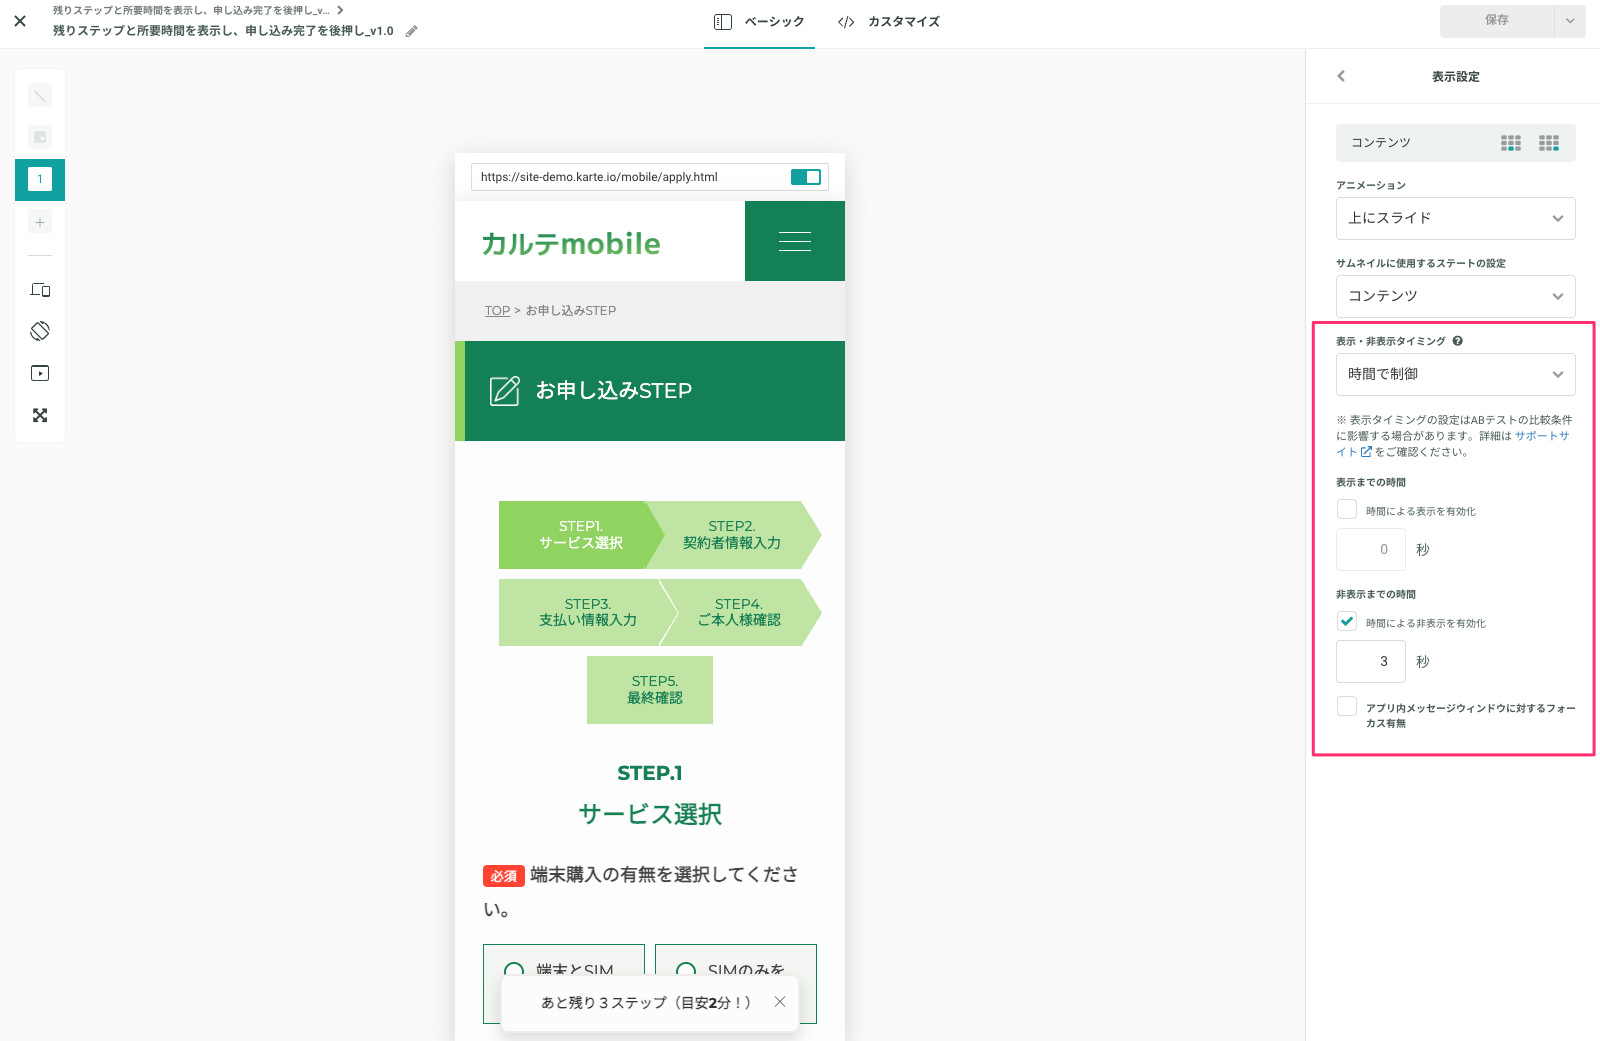The image size is (1600, 1041).
Task: Switch to the カスタマイズ tab
Action: 889,22
